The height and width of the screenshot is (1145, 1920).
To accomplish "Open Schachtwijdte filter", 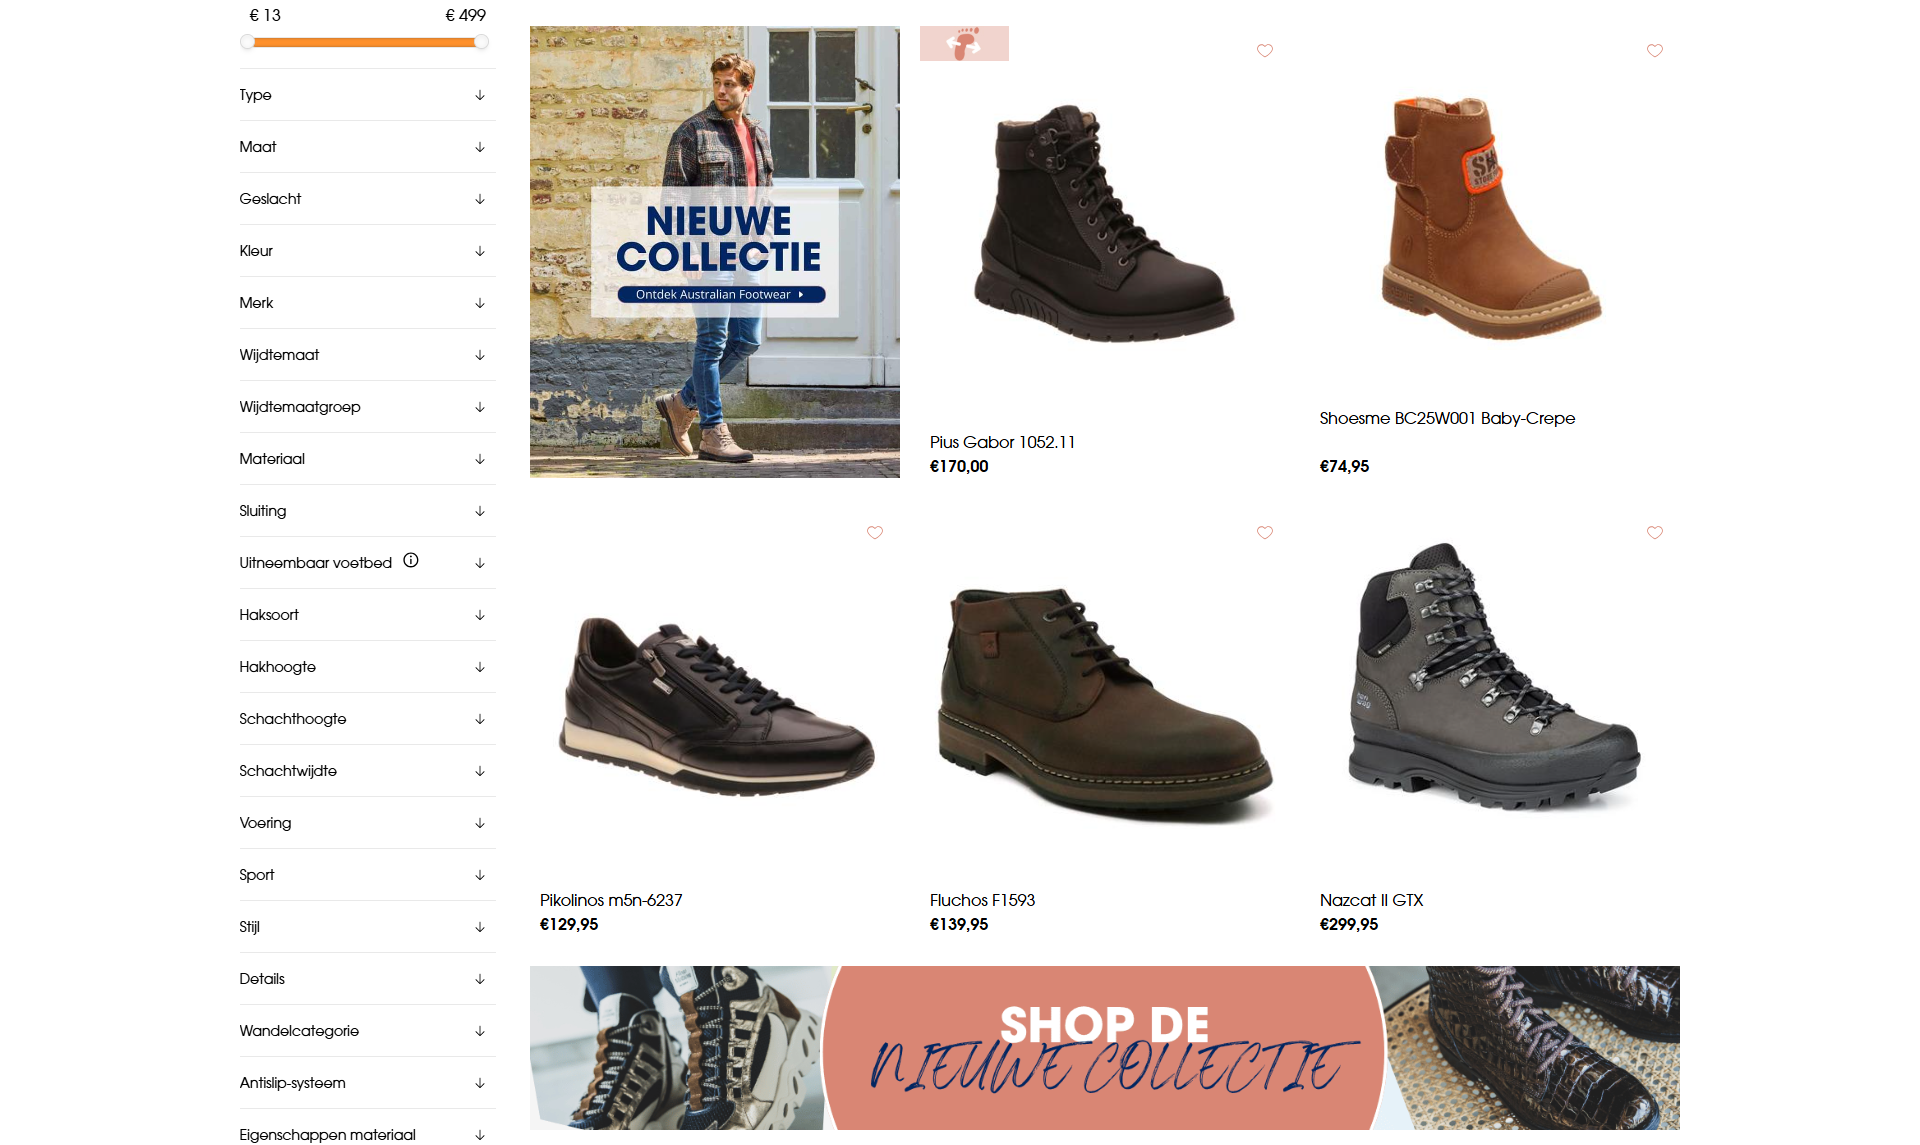I will tap(367, 771).
